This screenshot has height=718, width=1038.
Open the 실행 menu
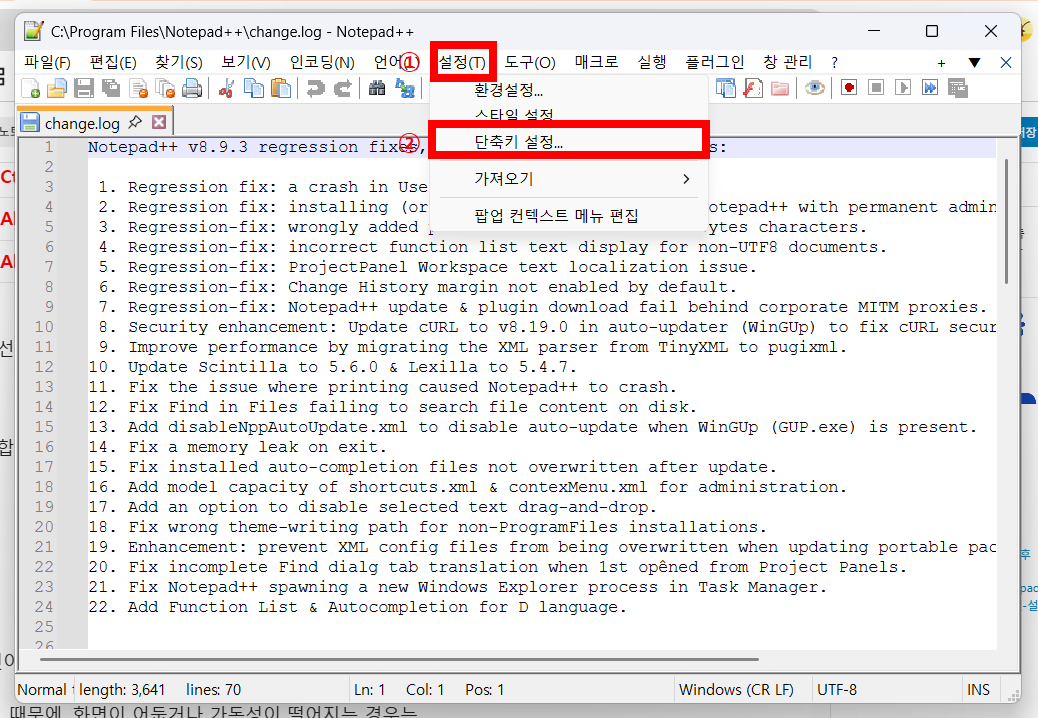click(652, 62)
